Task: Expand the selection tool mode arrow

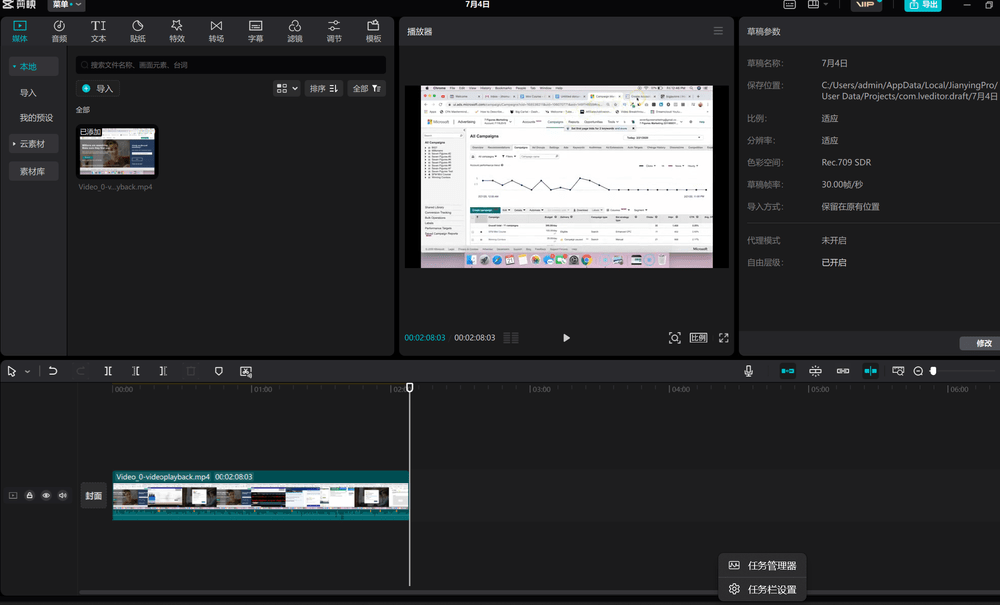Action: pyautogui.click(x=27, y=371)
